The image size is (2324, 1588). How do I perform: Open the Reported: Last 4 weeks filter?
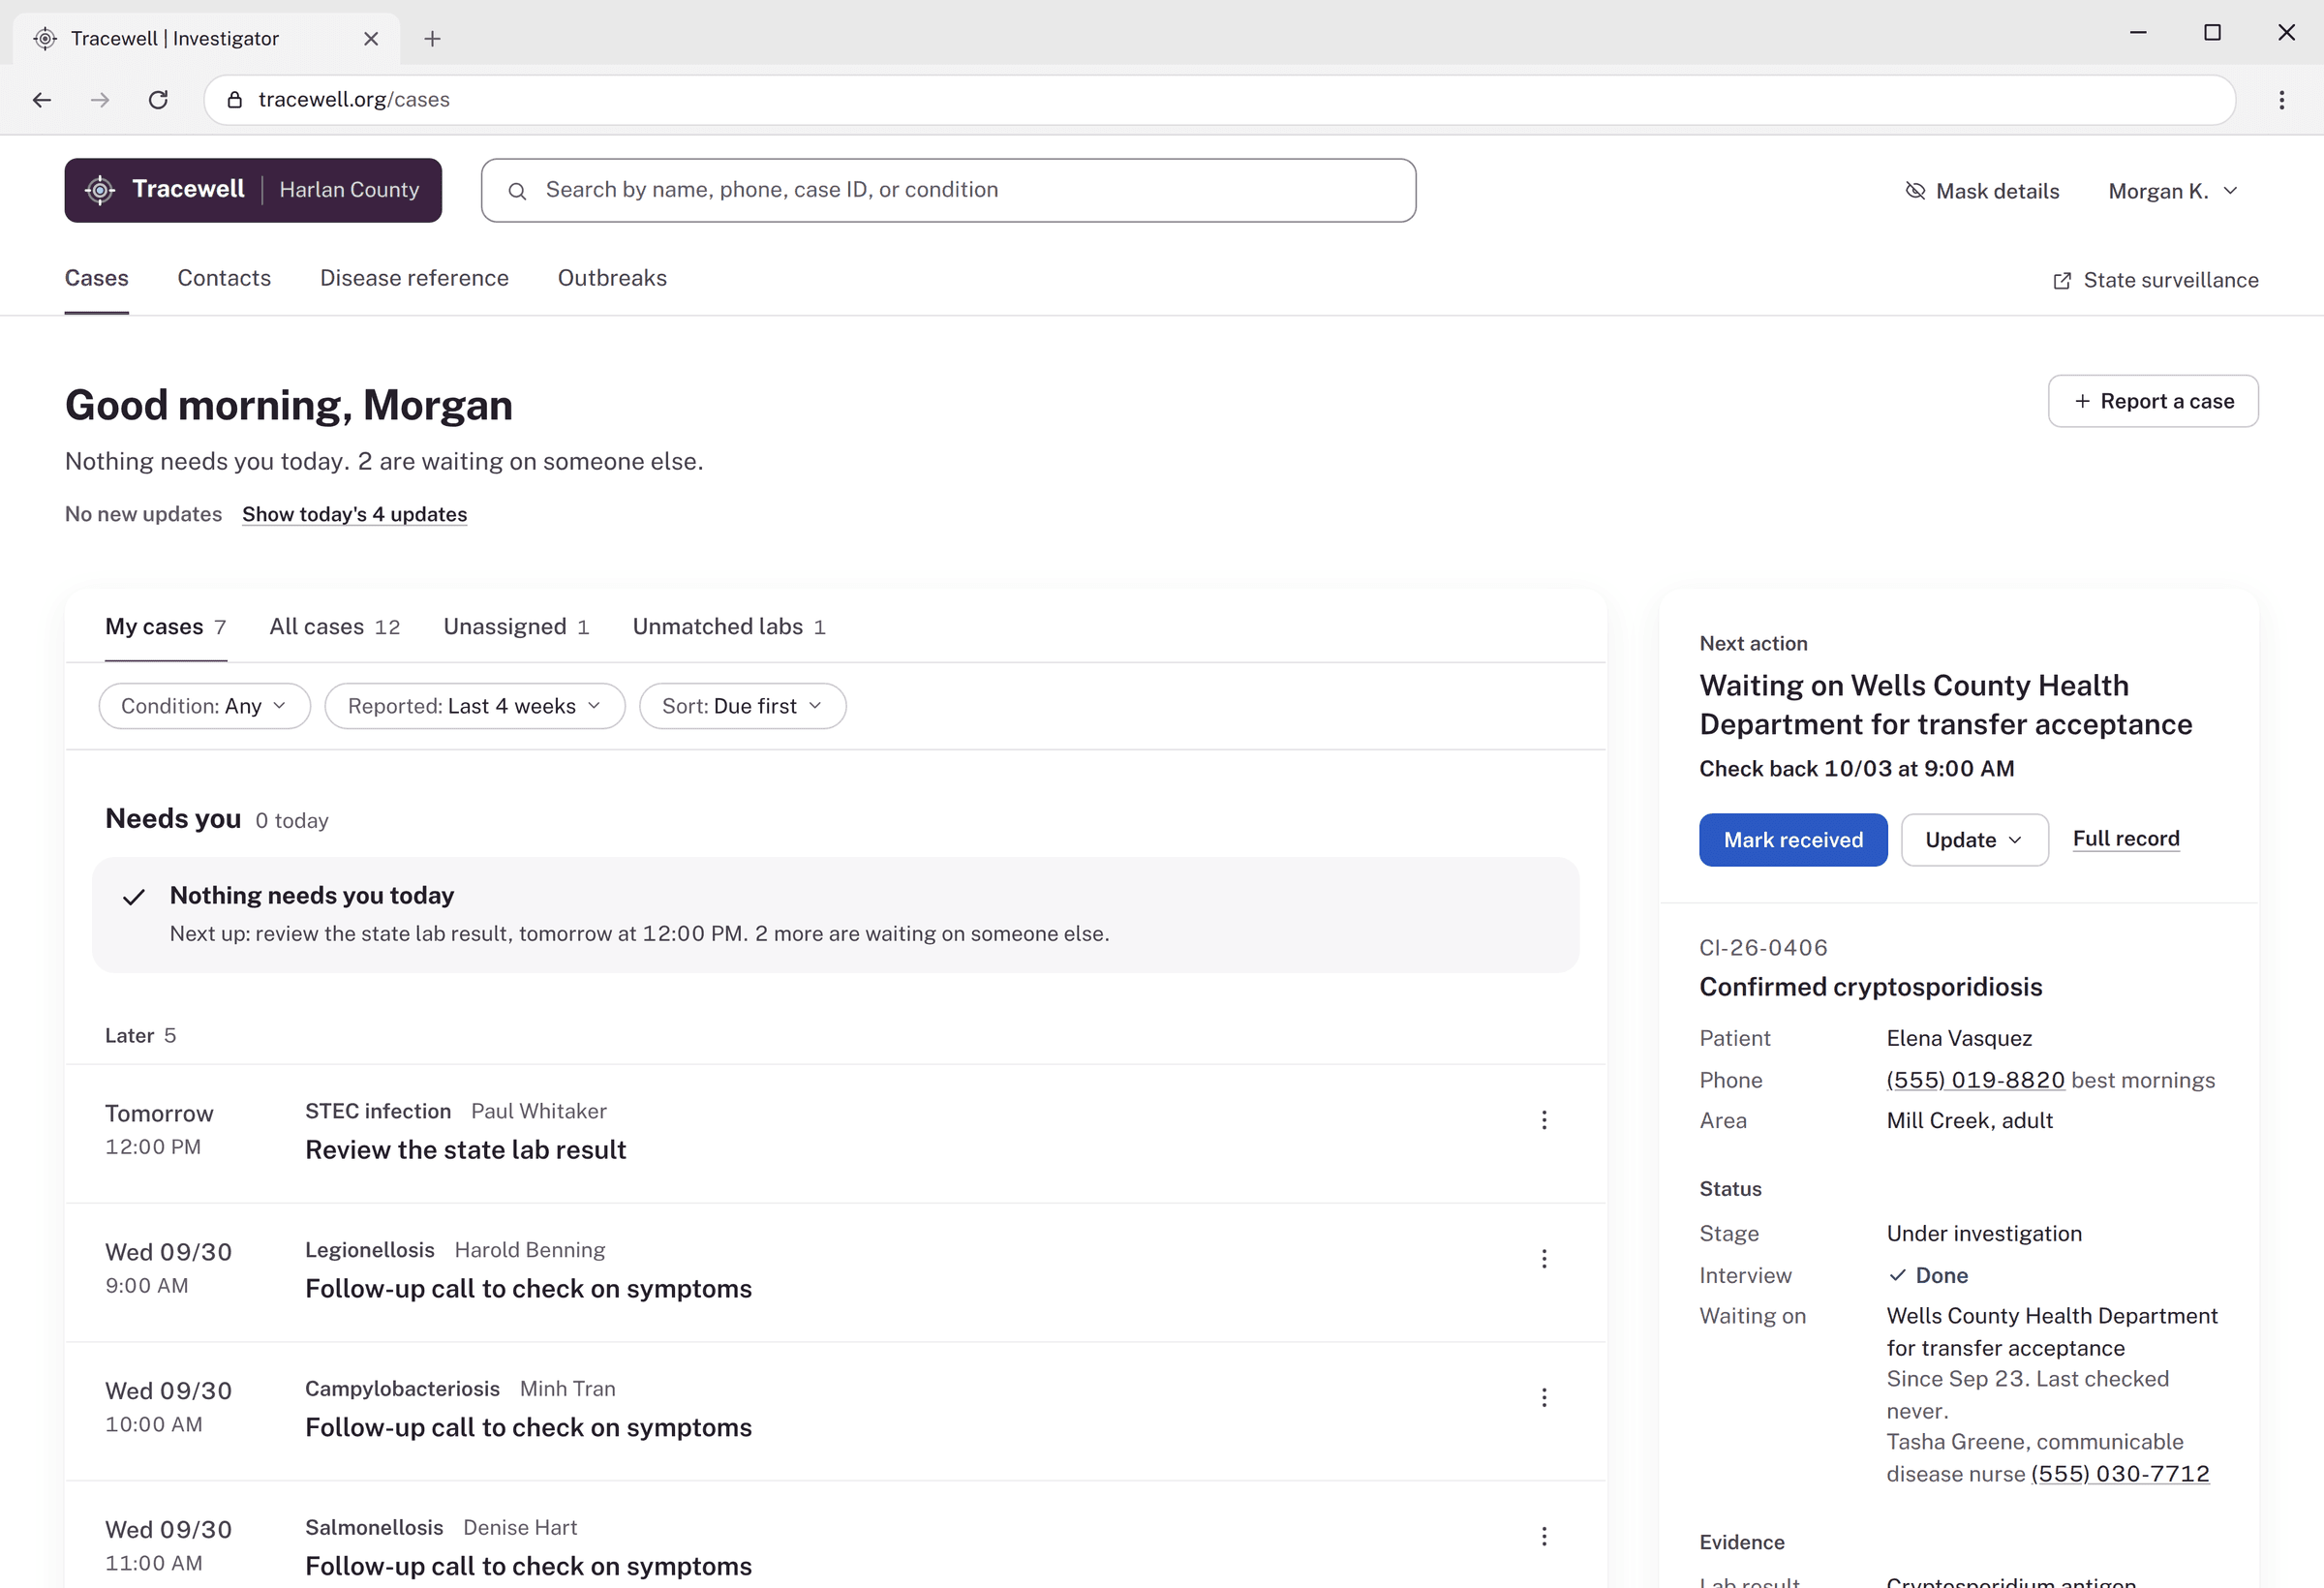475,706
